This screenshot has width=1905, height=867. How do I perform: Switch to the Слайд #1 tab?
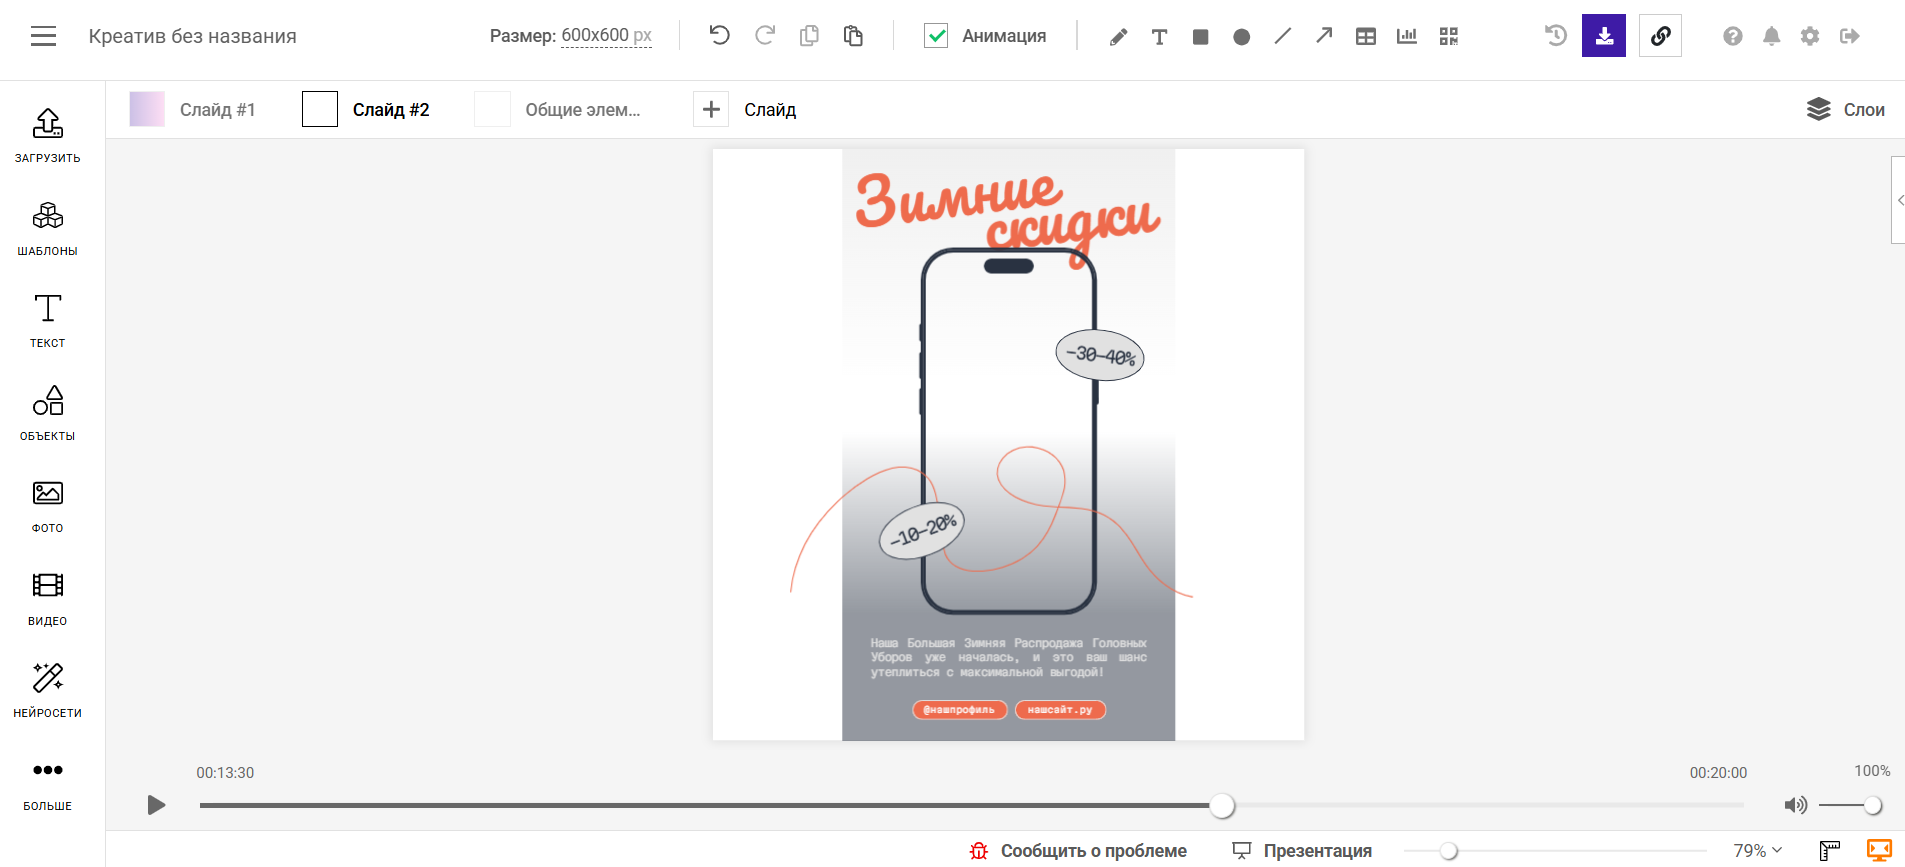[193, 109]
